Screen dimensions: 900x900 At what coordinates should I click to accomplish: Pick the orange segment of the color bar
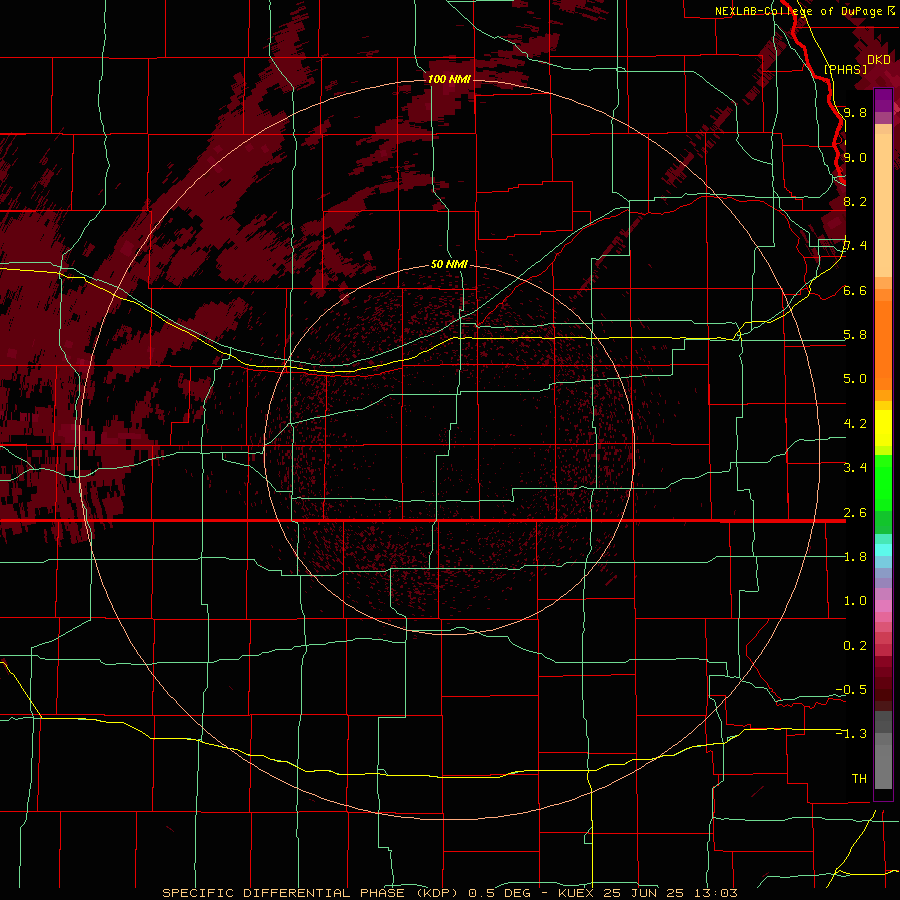tap(883, 346)
